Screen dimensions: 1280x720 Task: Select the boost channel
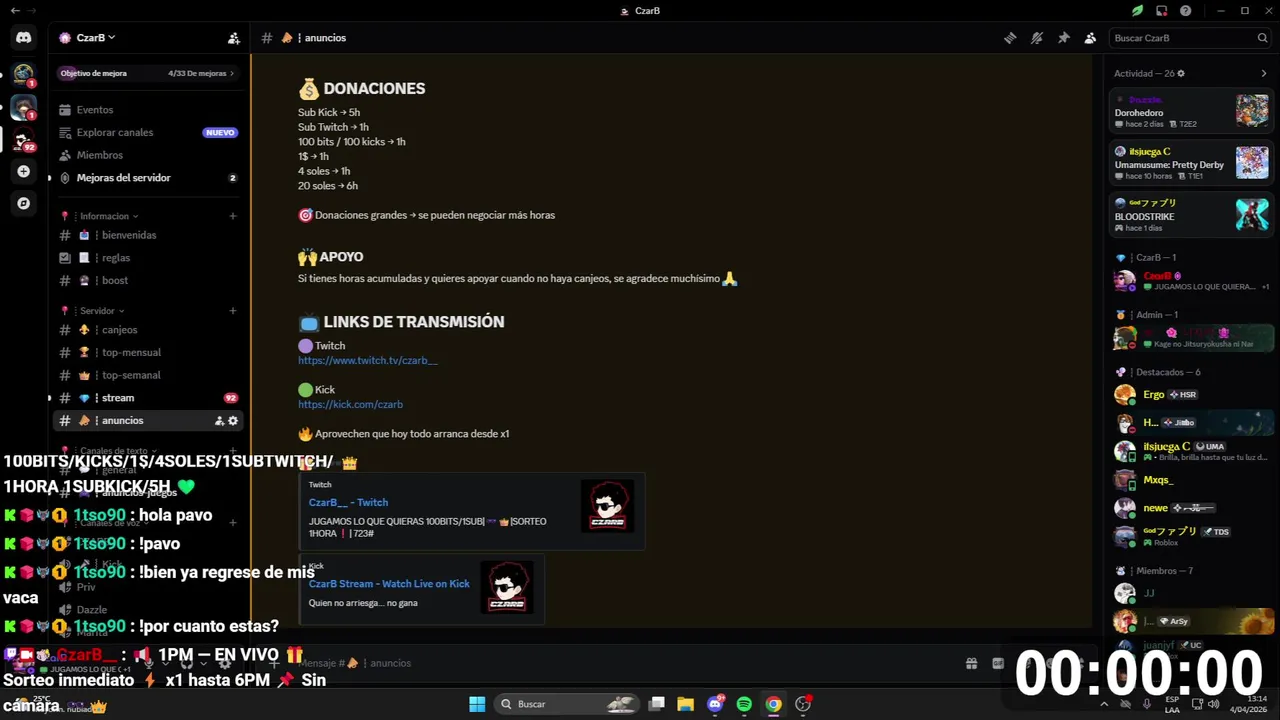(147, 280)
